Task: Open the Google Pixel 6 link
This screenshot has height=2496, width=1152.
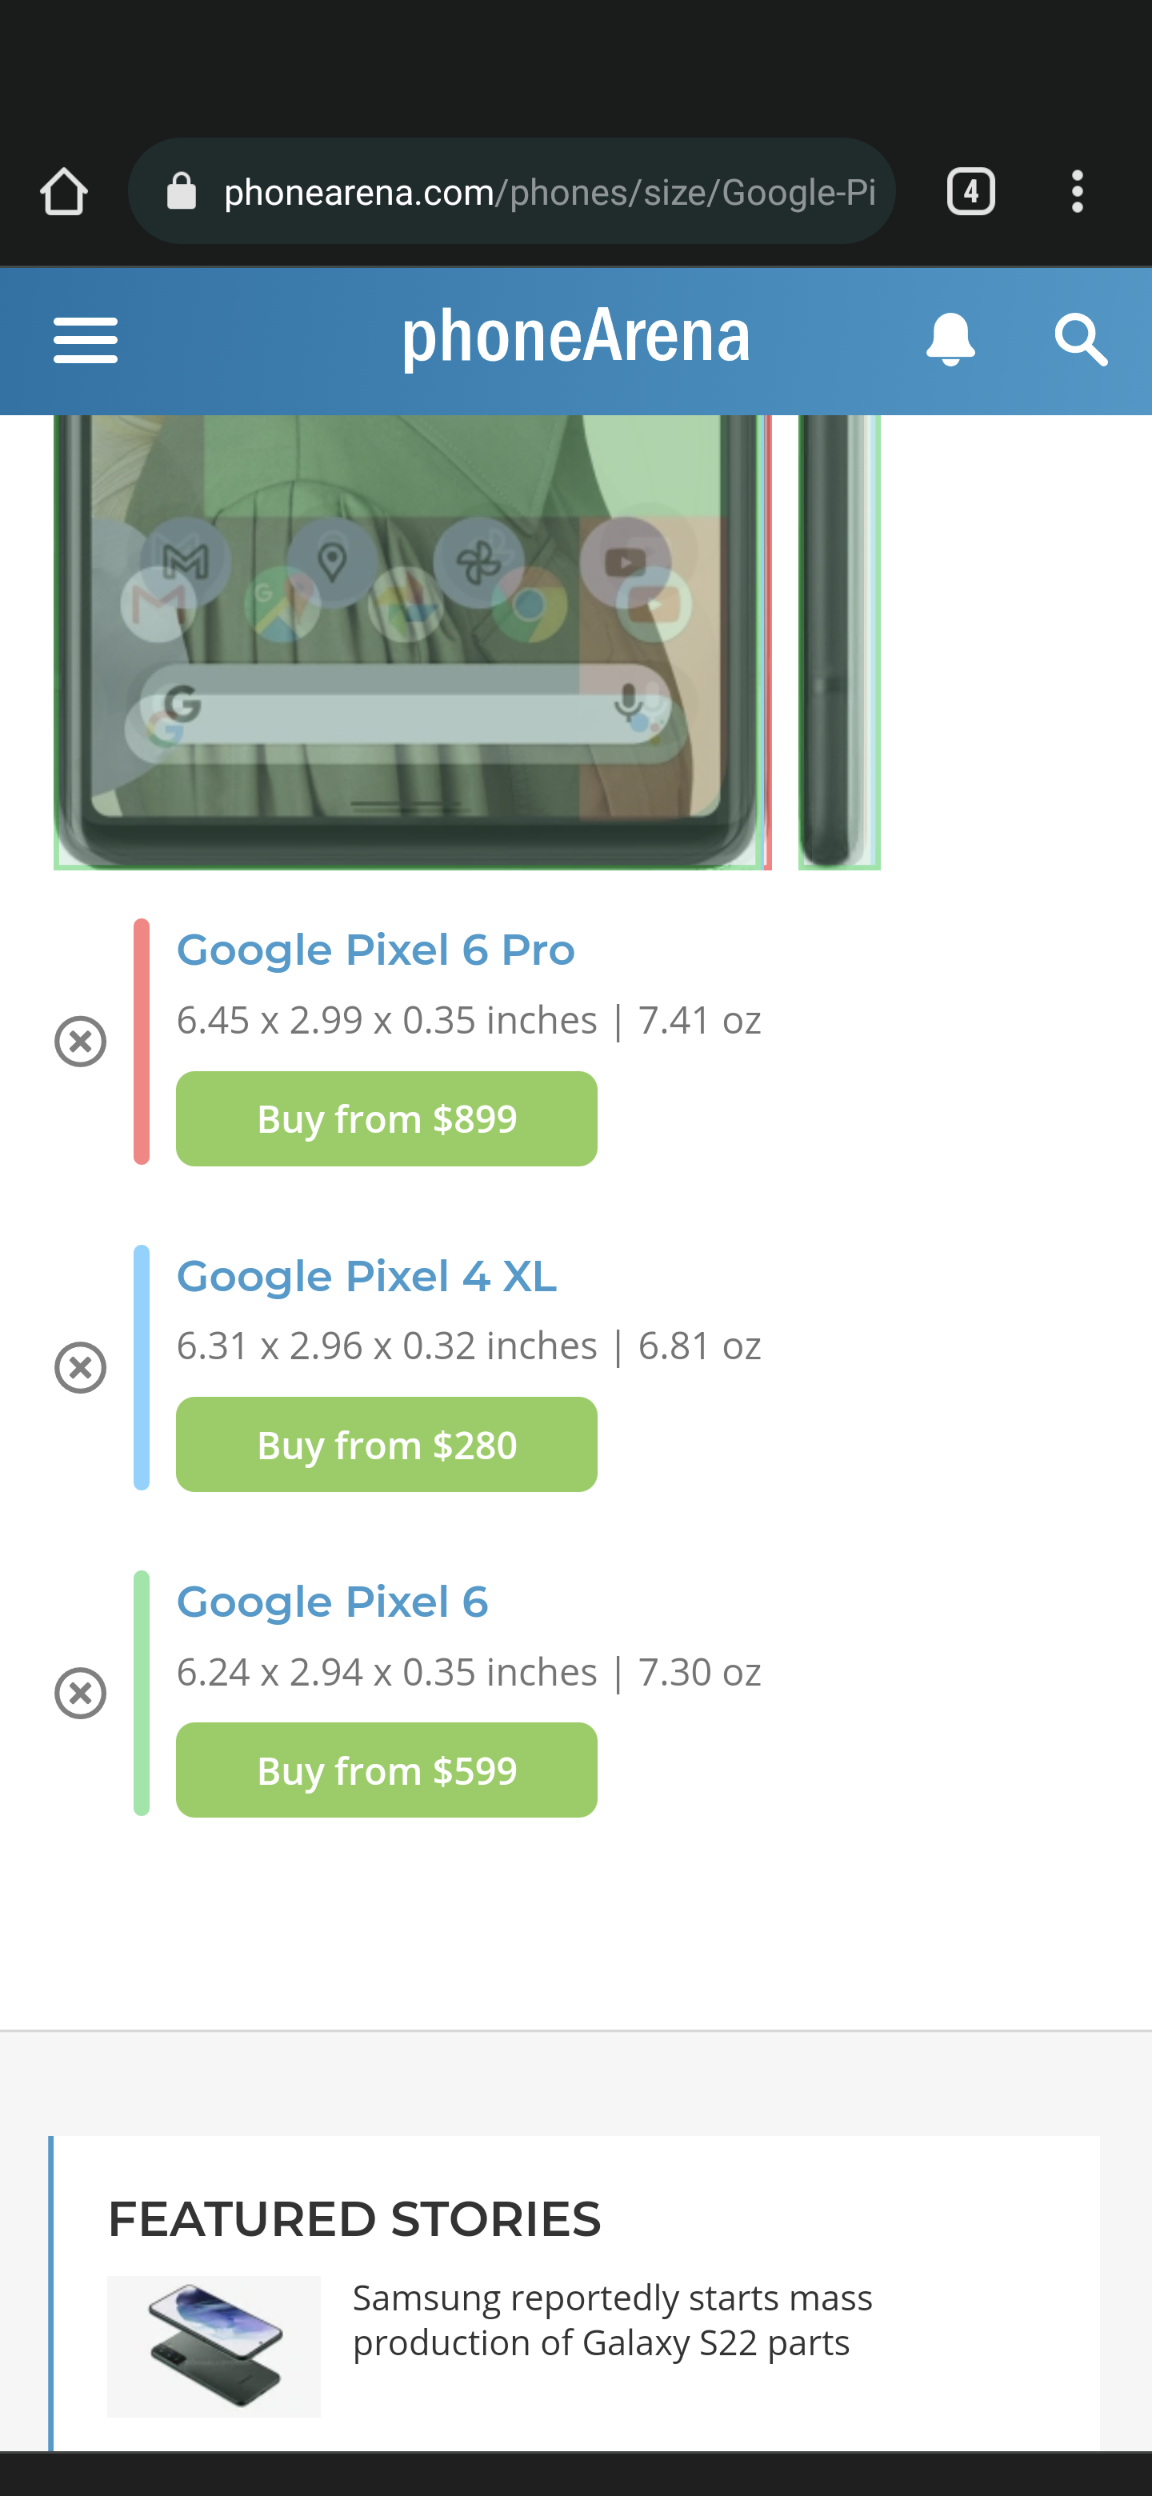Action: [333, 1602]
